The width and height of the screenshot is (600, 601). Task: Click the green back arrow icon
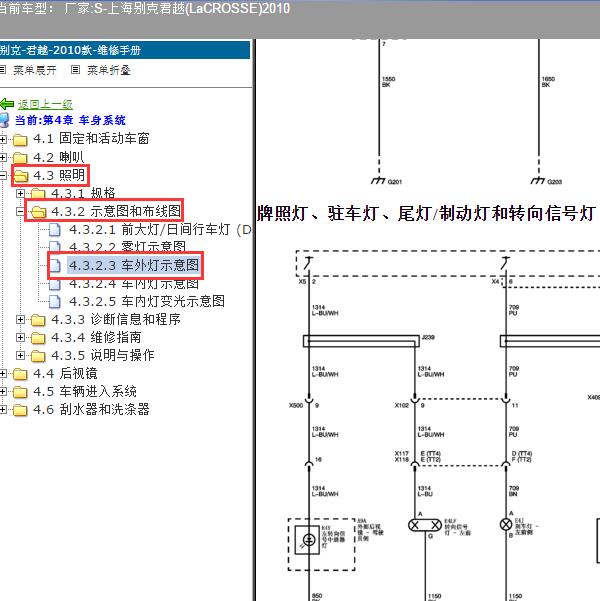7,104
